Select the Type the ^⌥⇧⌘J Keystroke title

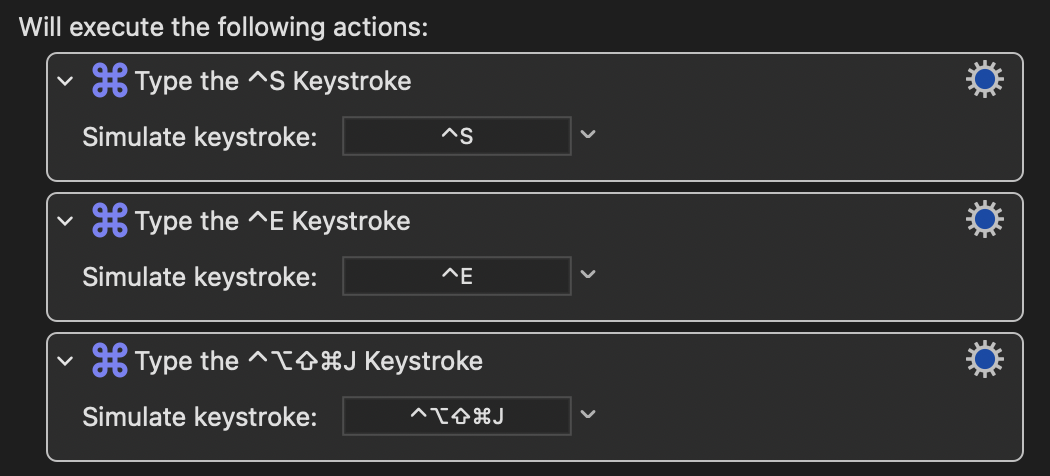pos(309,361)
